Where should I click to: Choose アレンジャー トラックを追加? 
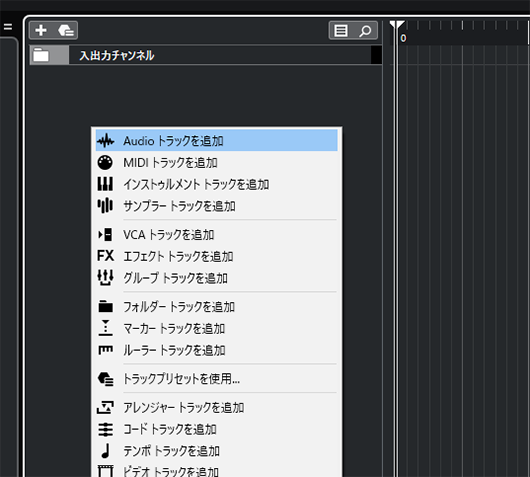pos(216,407)
